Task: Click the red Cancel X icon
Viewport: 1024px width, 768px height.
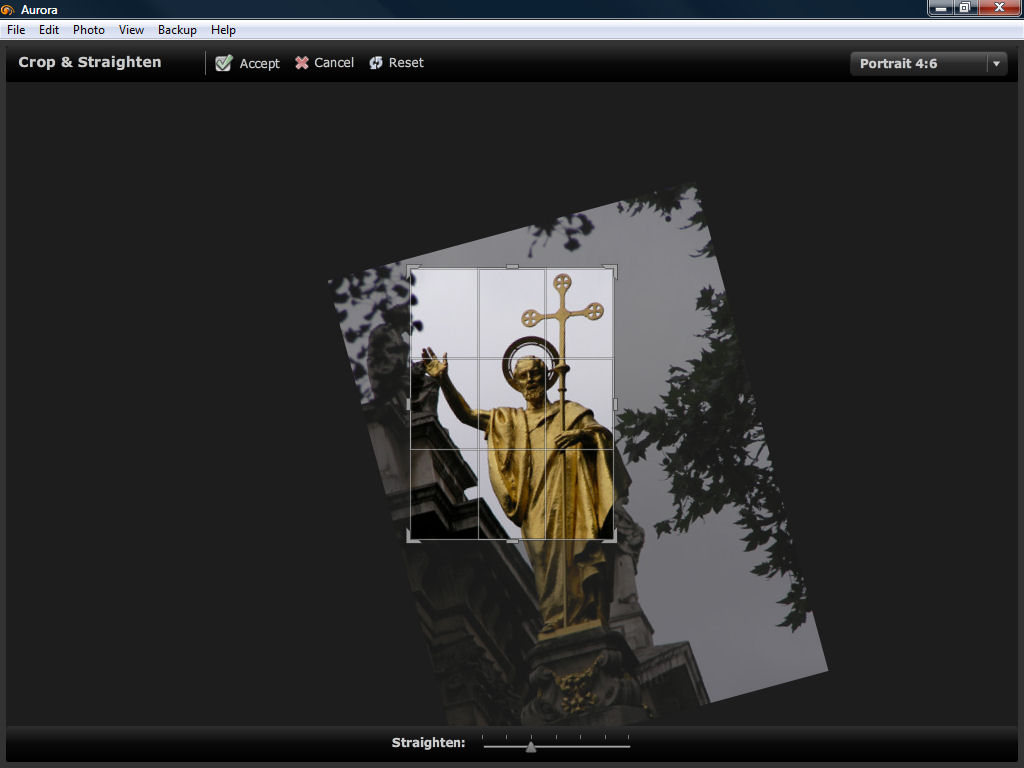Action: (302, 63)
